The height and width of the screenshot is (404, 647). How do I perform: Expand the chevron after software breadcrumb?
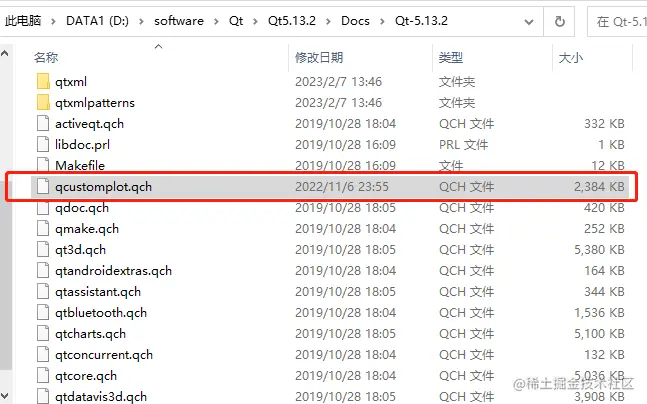216,21
